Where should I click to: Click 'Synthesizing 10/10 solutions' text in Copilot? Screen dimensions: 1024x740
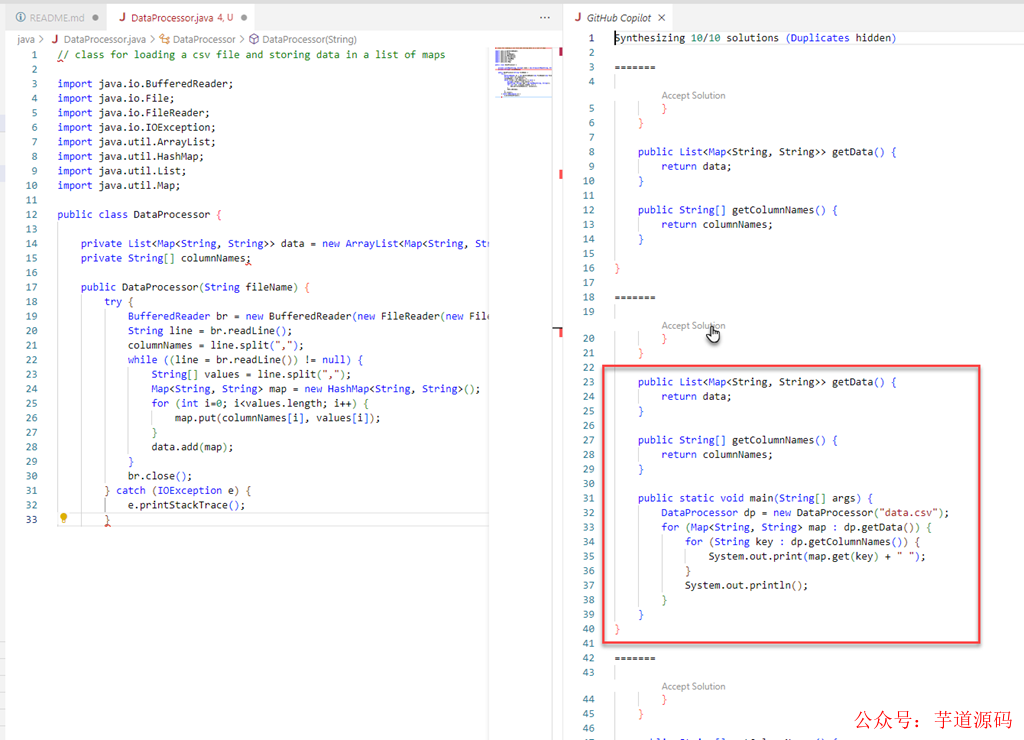(696, 38)
